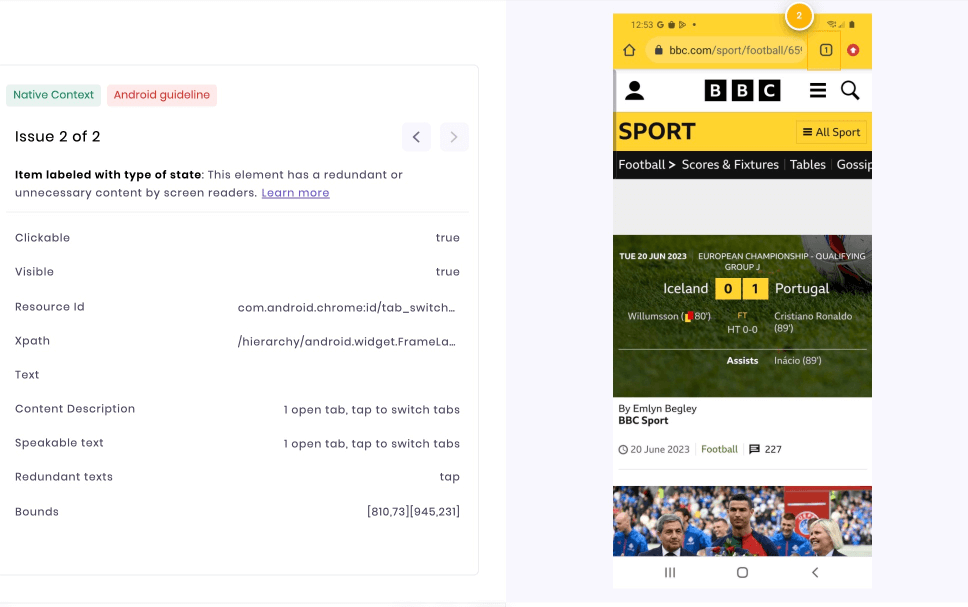Open the BBC account profile icon

click(x=635, y=91)
